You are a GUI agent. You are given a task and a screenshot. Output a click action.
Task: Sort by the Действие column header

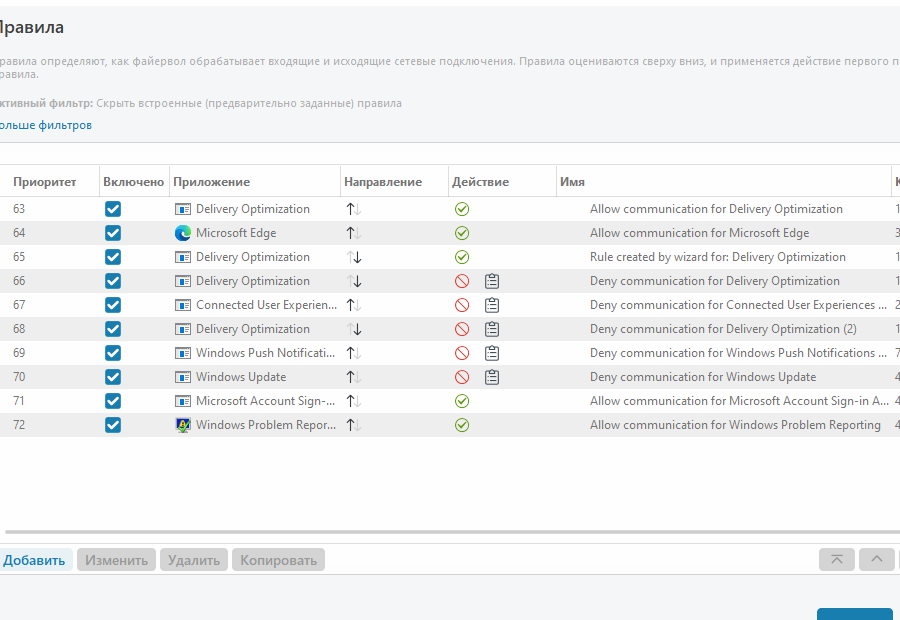coord(480,182)
